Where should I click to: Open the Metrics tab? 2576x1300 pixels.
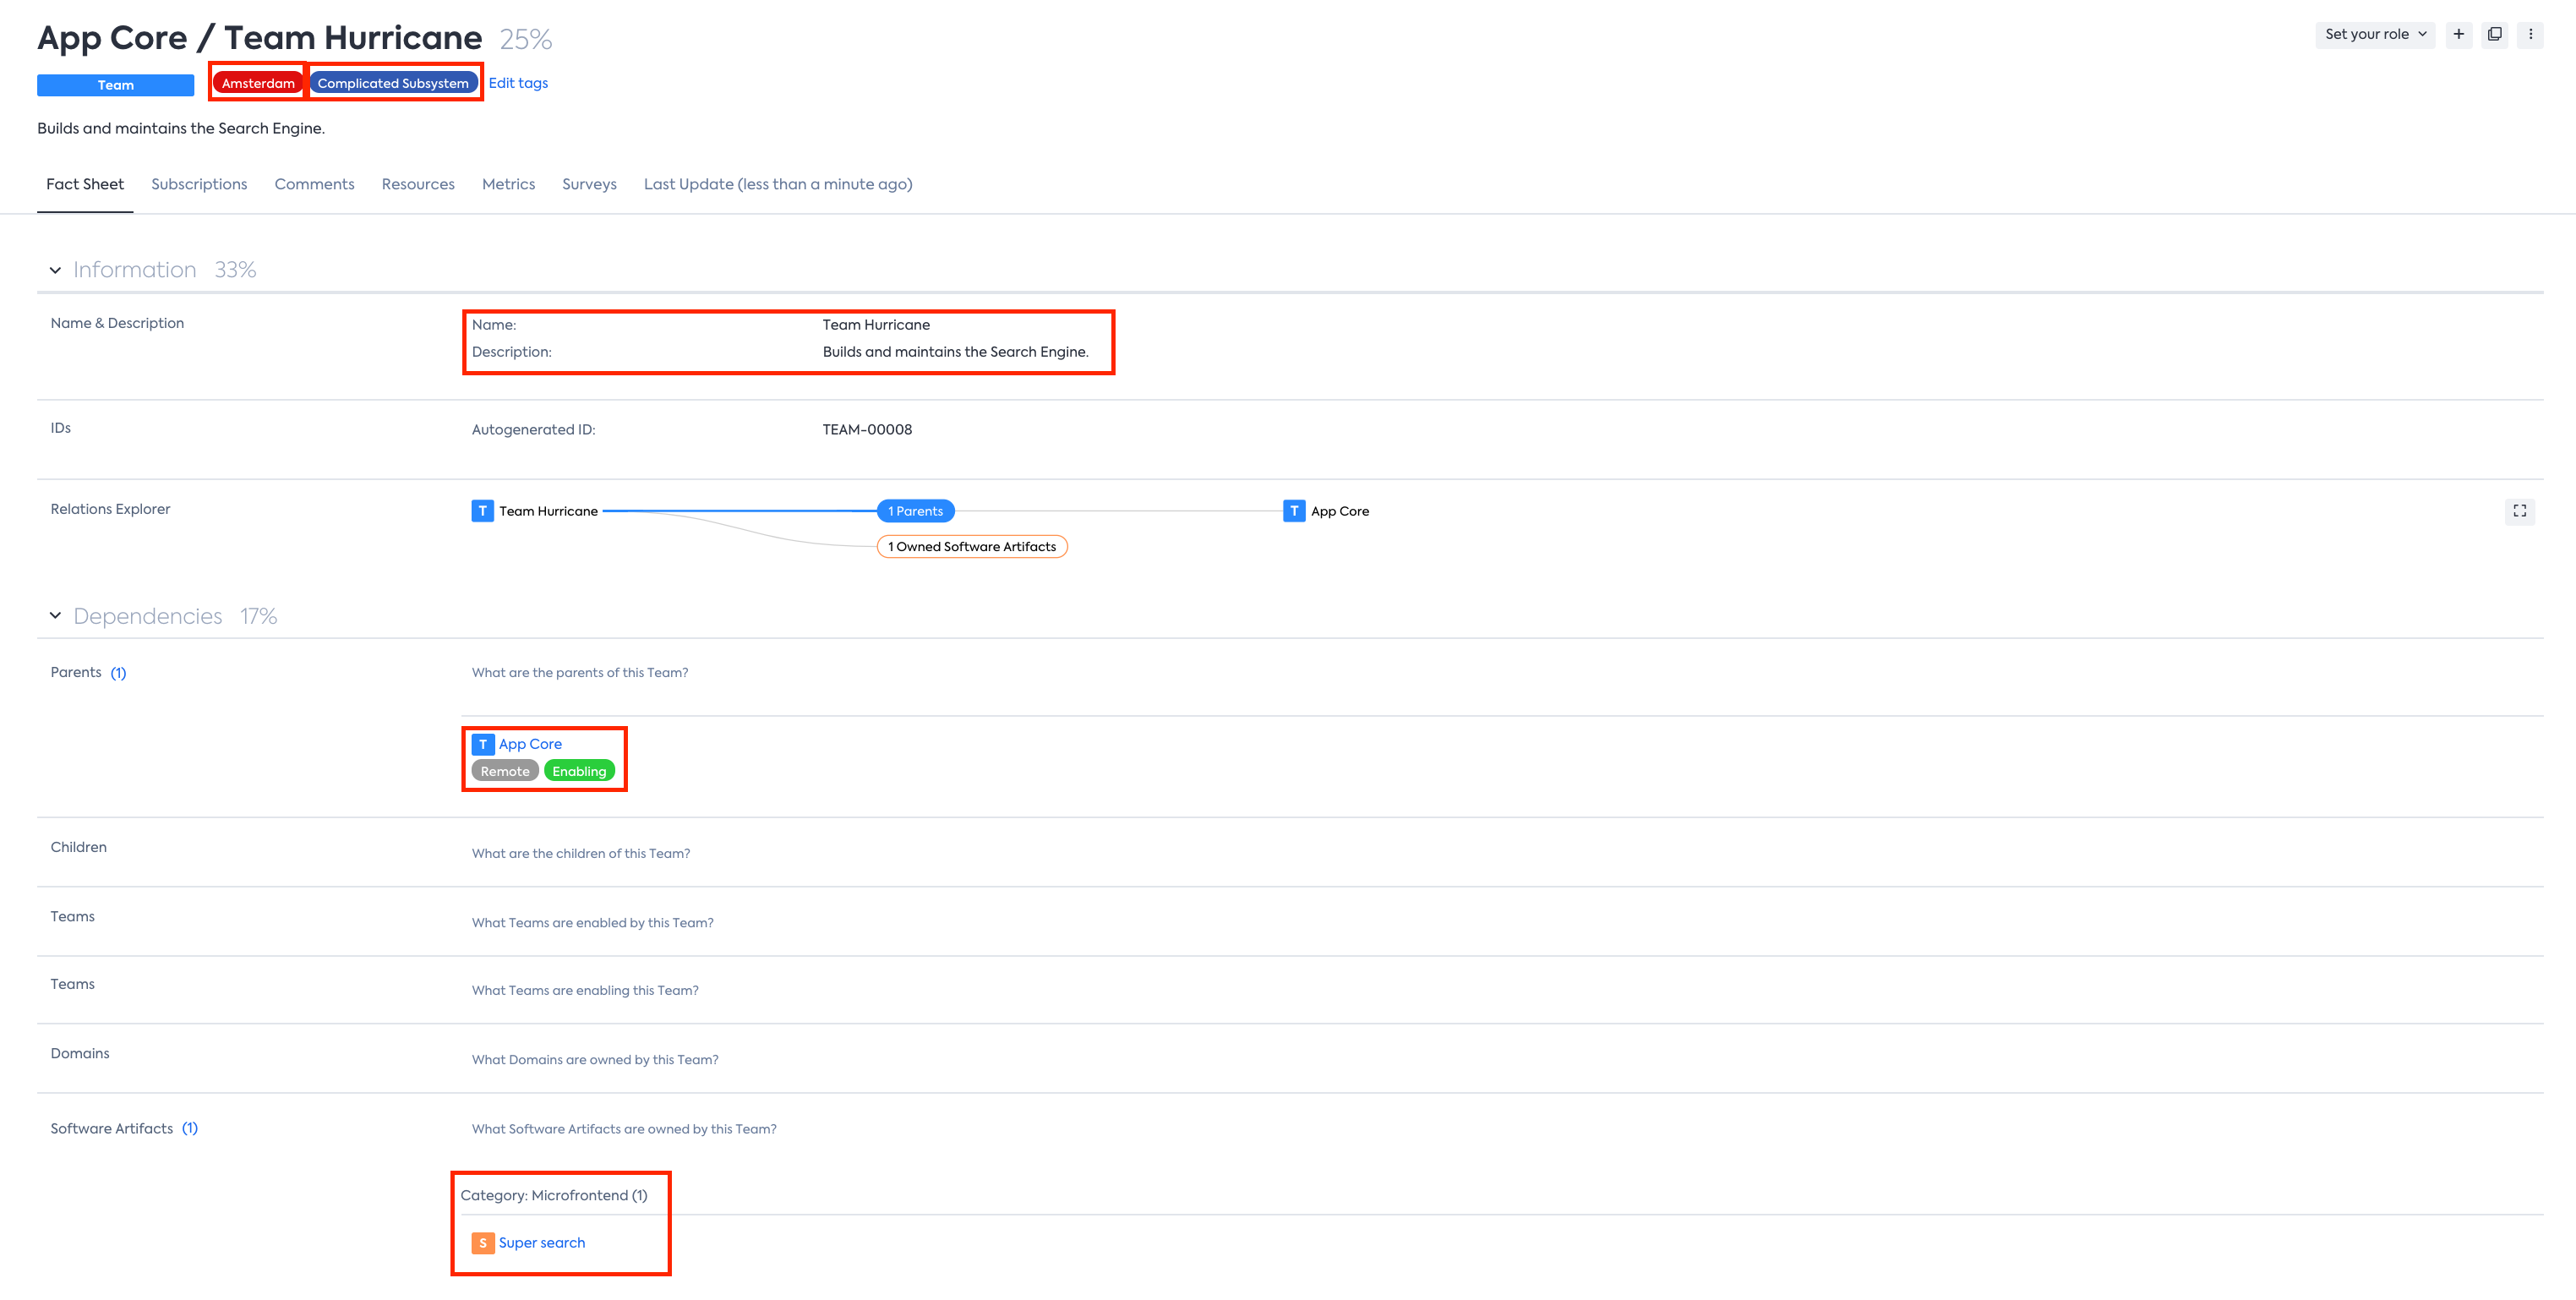(x=508, y=184)
